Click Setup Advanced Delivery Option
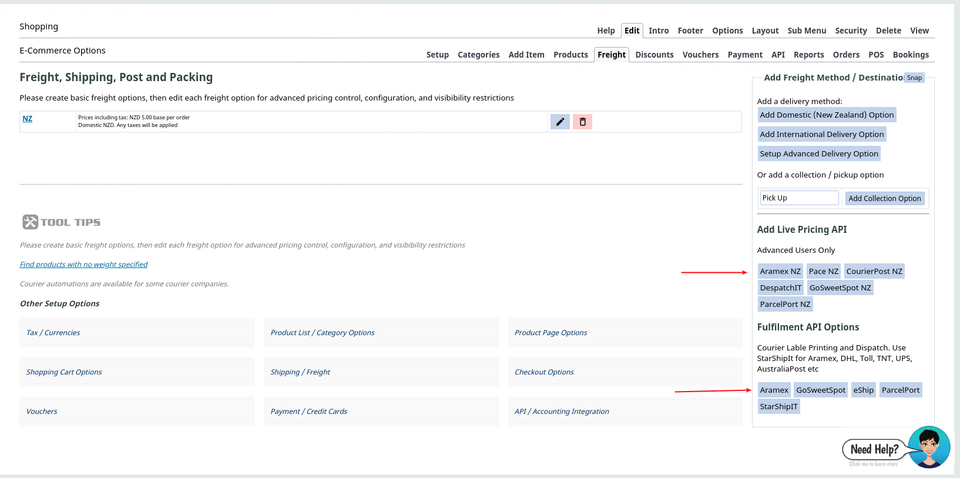 pos(819,154)
